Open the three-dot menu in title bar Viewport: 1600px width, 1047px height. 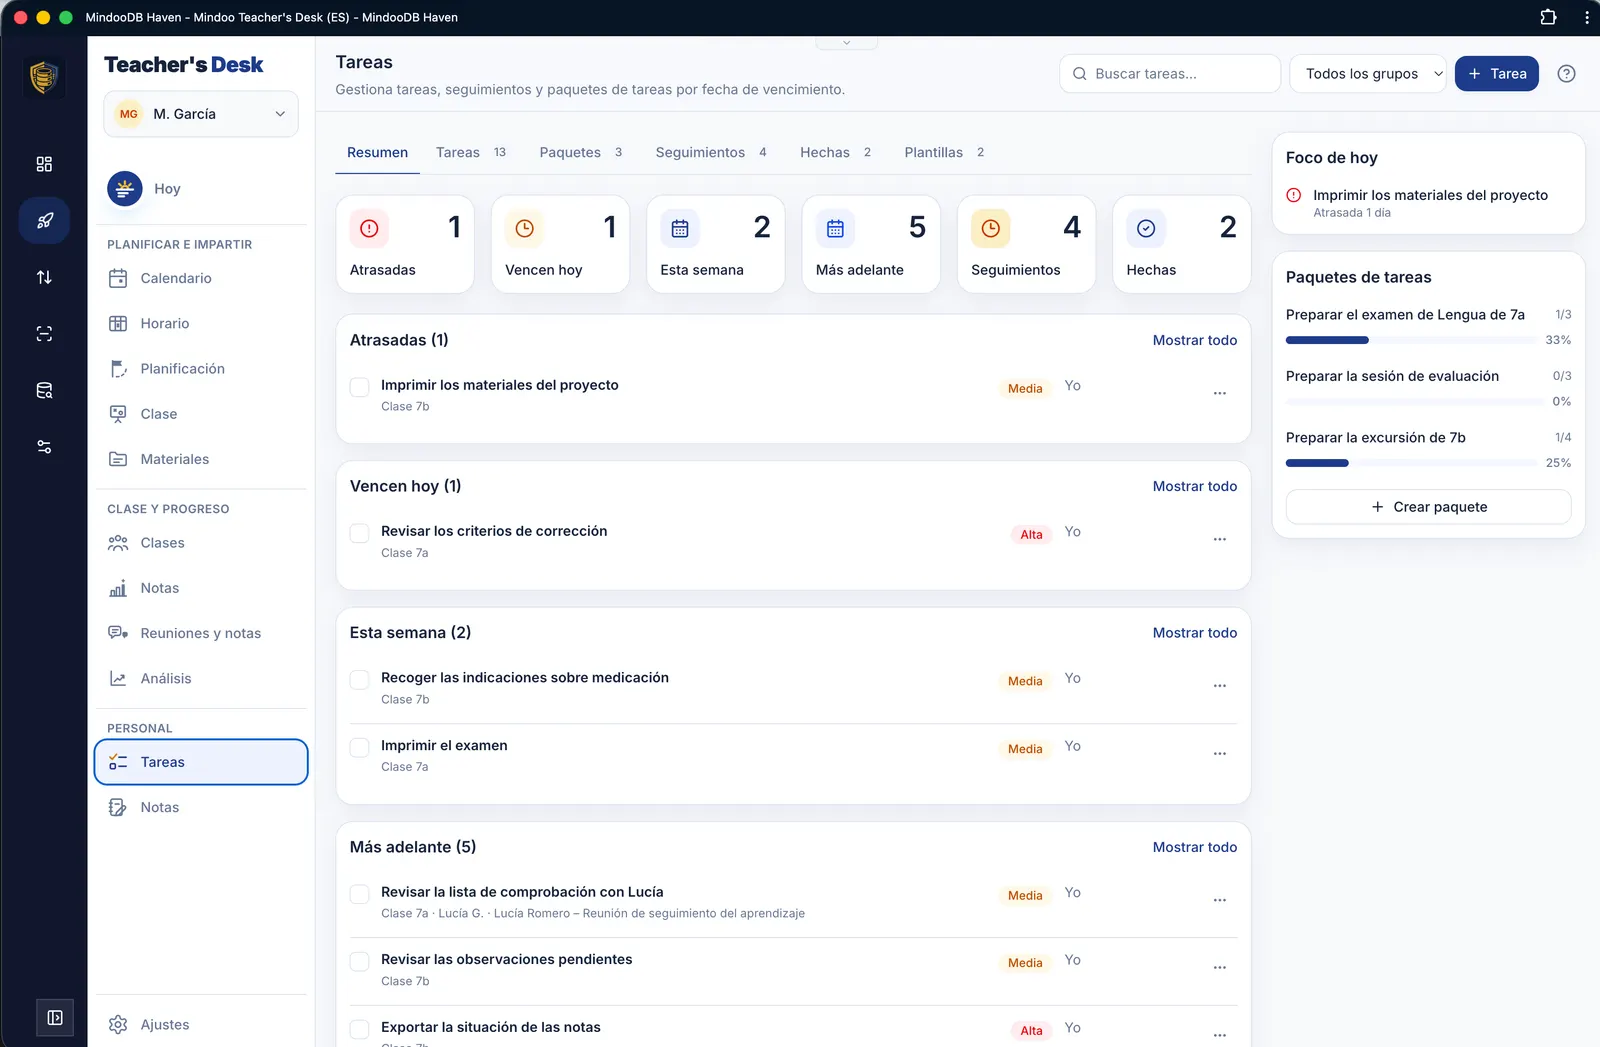point(1586,17)
